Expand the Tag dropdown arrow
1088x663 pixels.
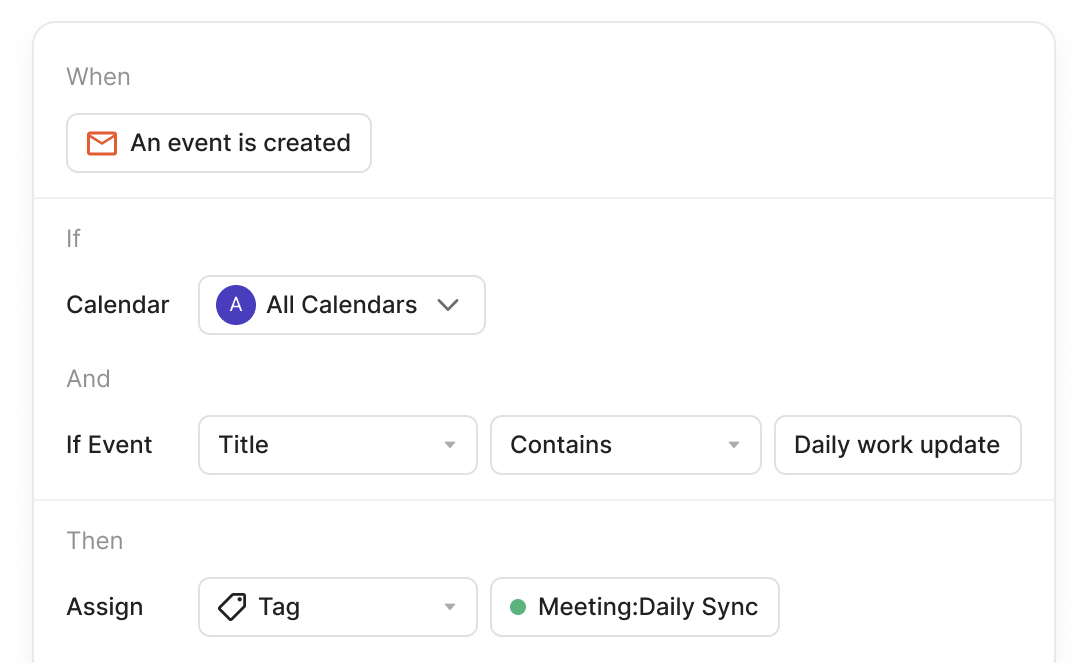pyautogui.click(x=450, y=607)
